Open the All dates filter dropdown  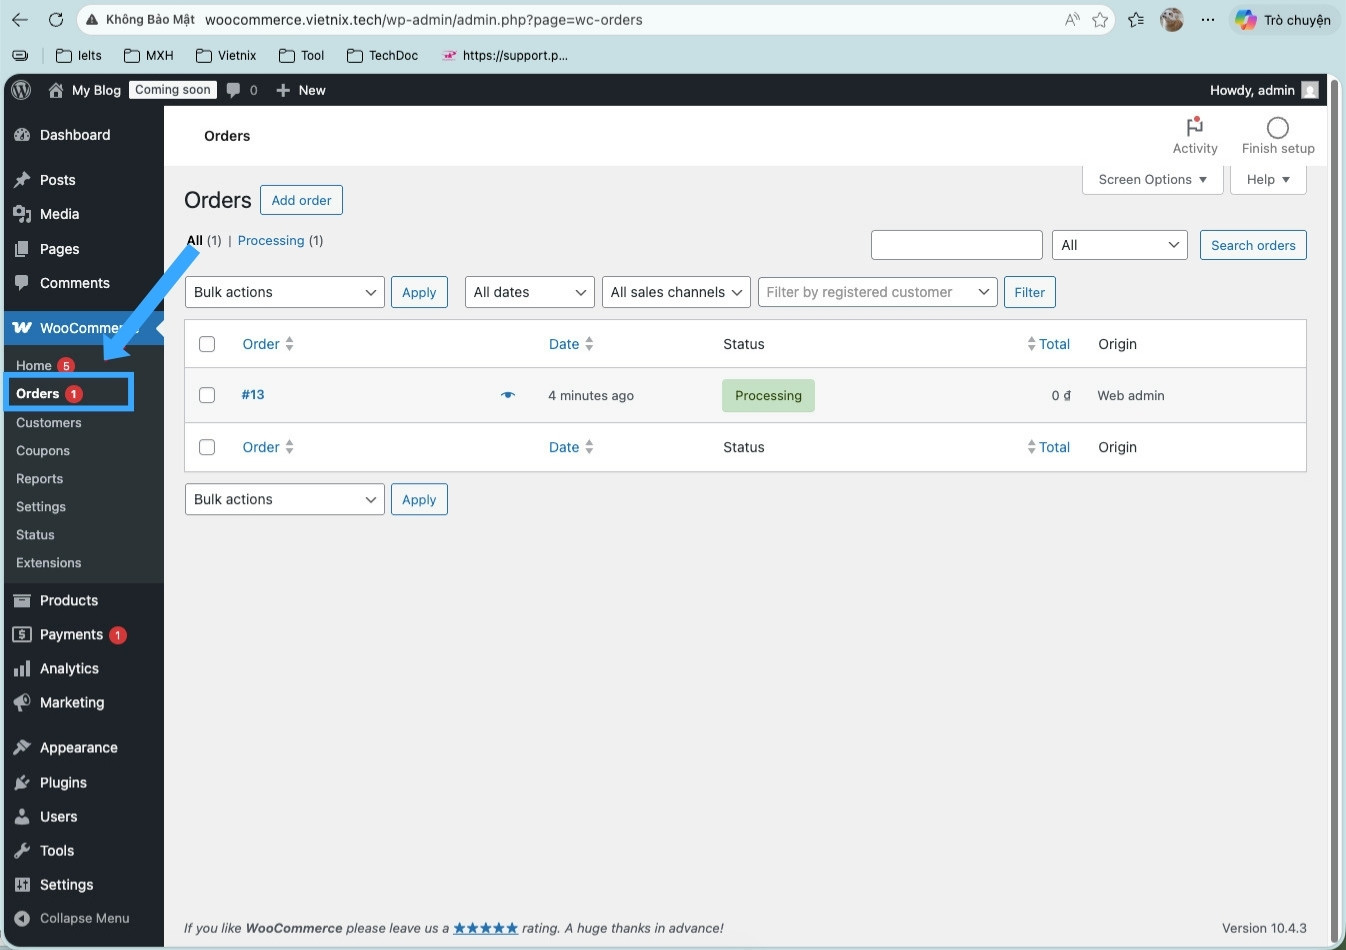coord(530,292)
